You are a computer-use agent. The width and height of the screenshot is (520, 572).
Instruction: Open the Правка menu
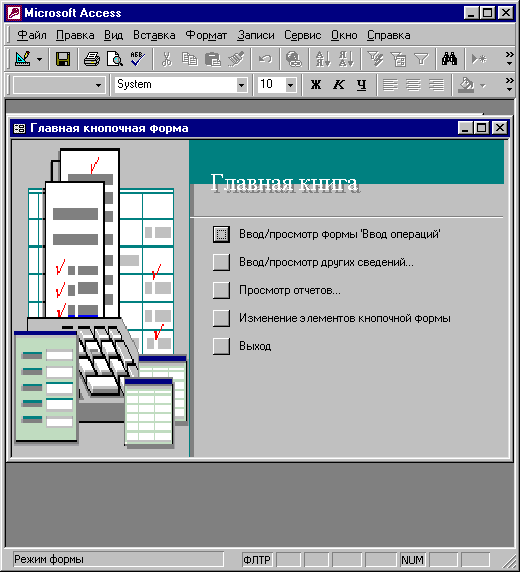click(x=75, y=35)
